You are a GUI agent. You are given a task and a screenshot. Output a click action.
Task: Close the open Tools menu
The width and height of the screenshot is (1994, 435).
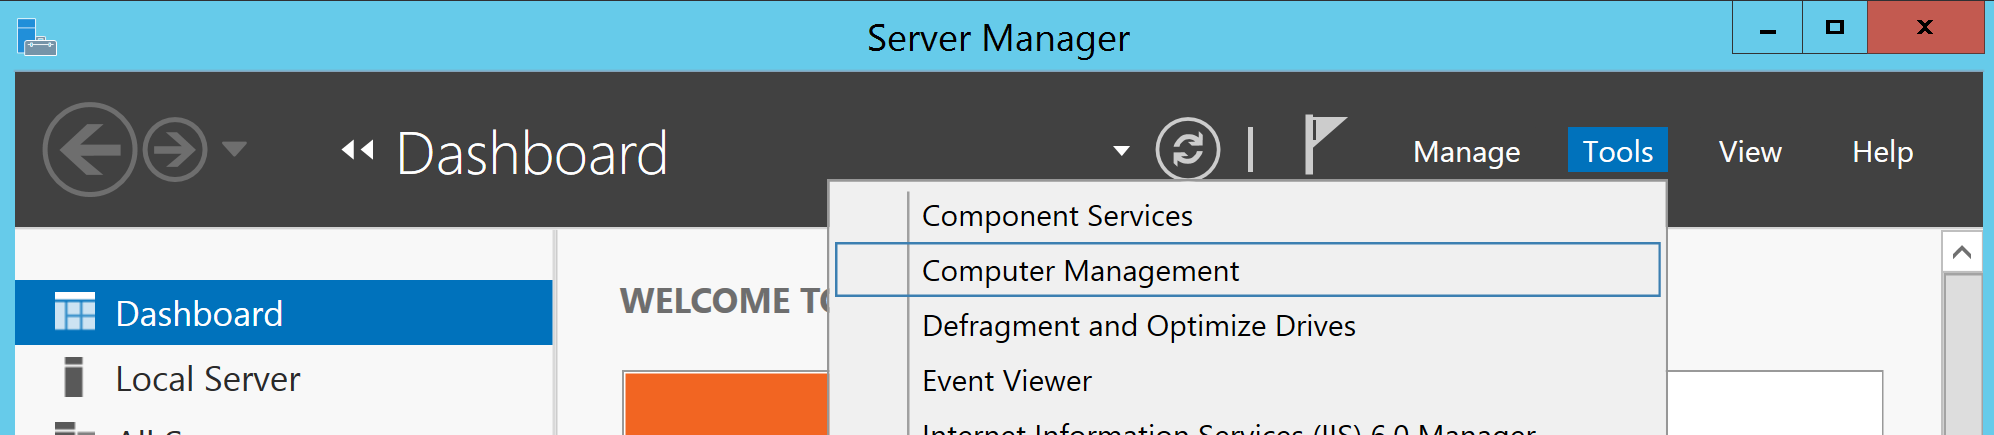[x=1617, y=151]
